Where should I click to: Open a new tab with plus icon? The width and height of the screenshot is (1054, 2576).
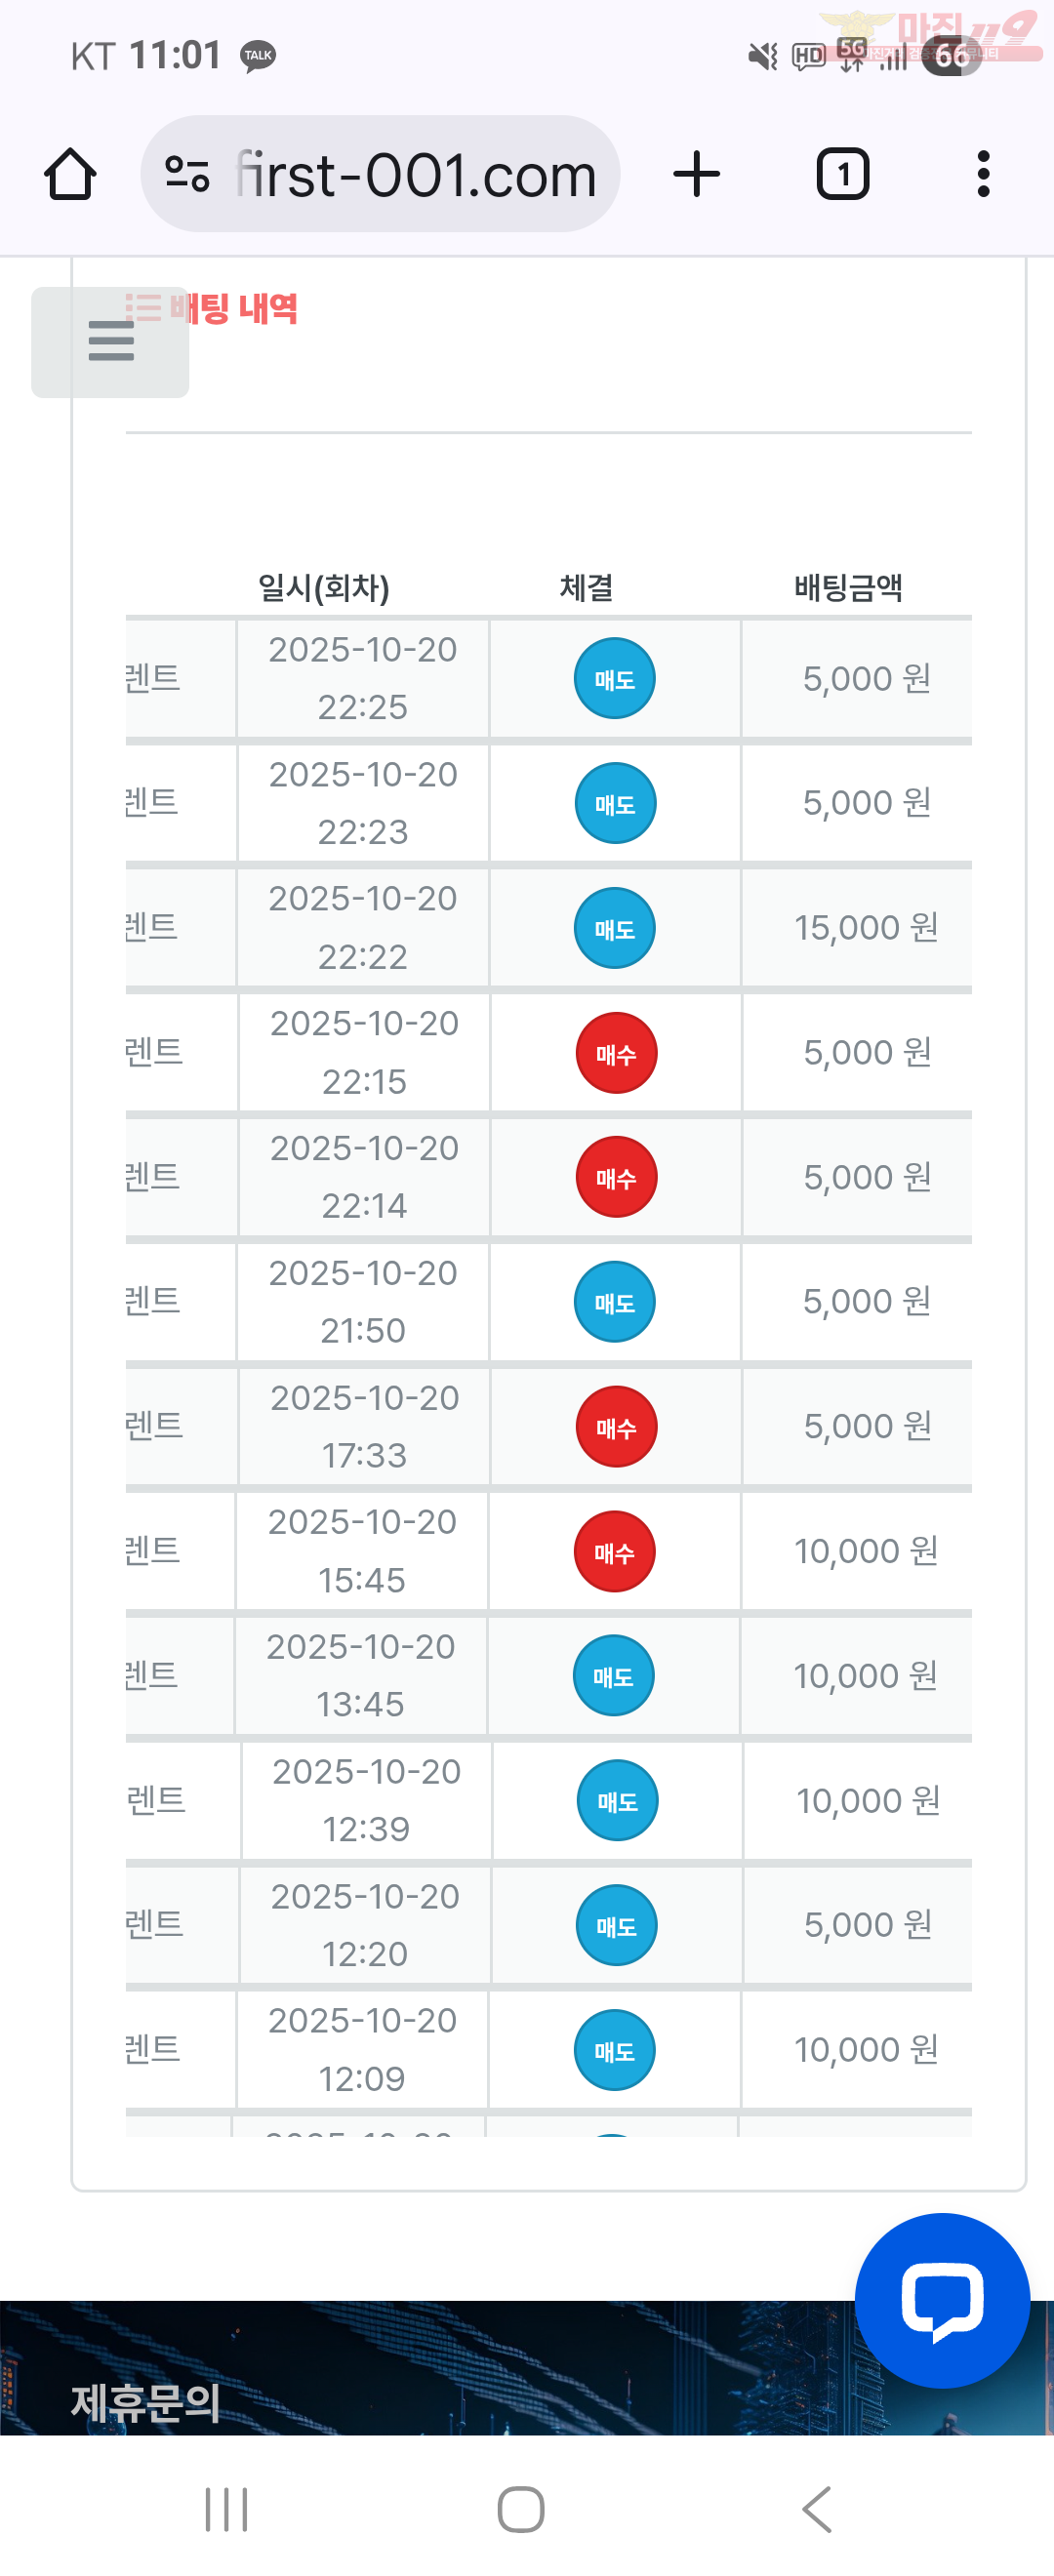(x=697, y=175)
